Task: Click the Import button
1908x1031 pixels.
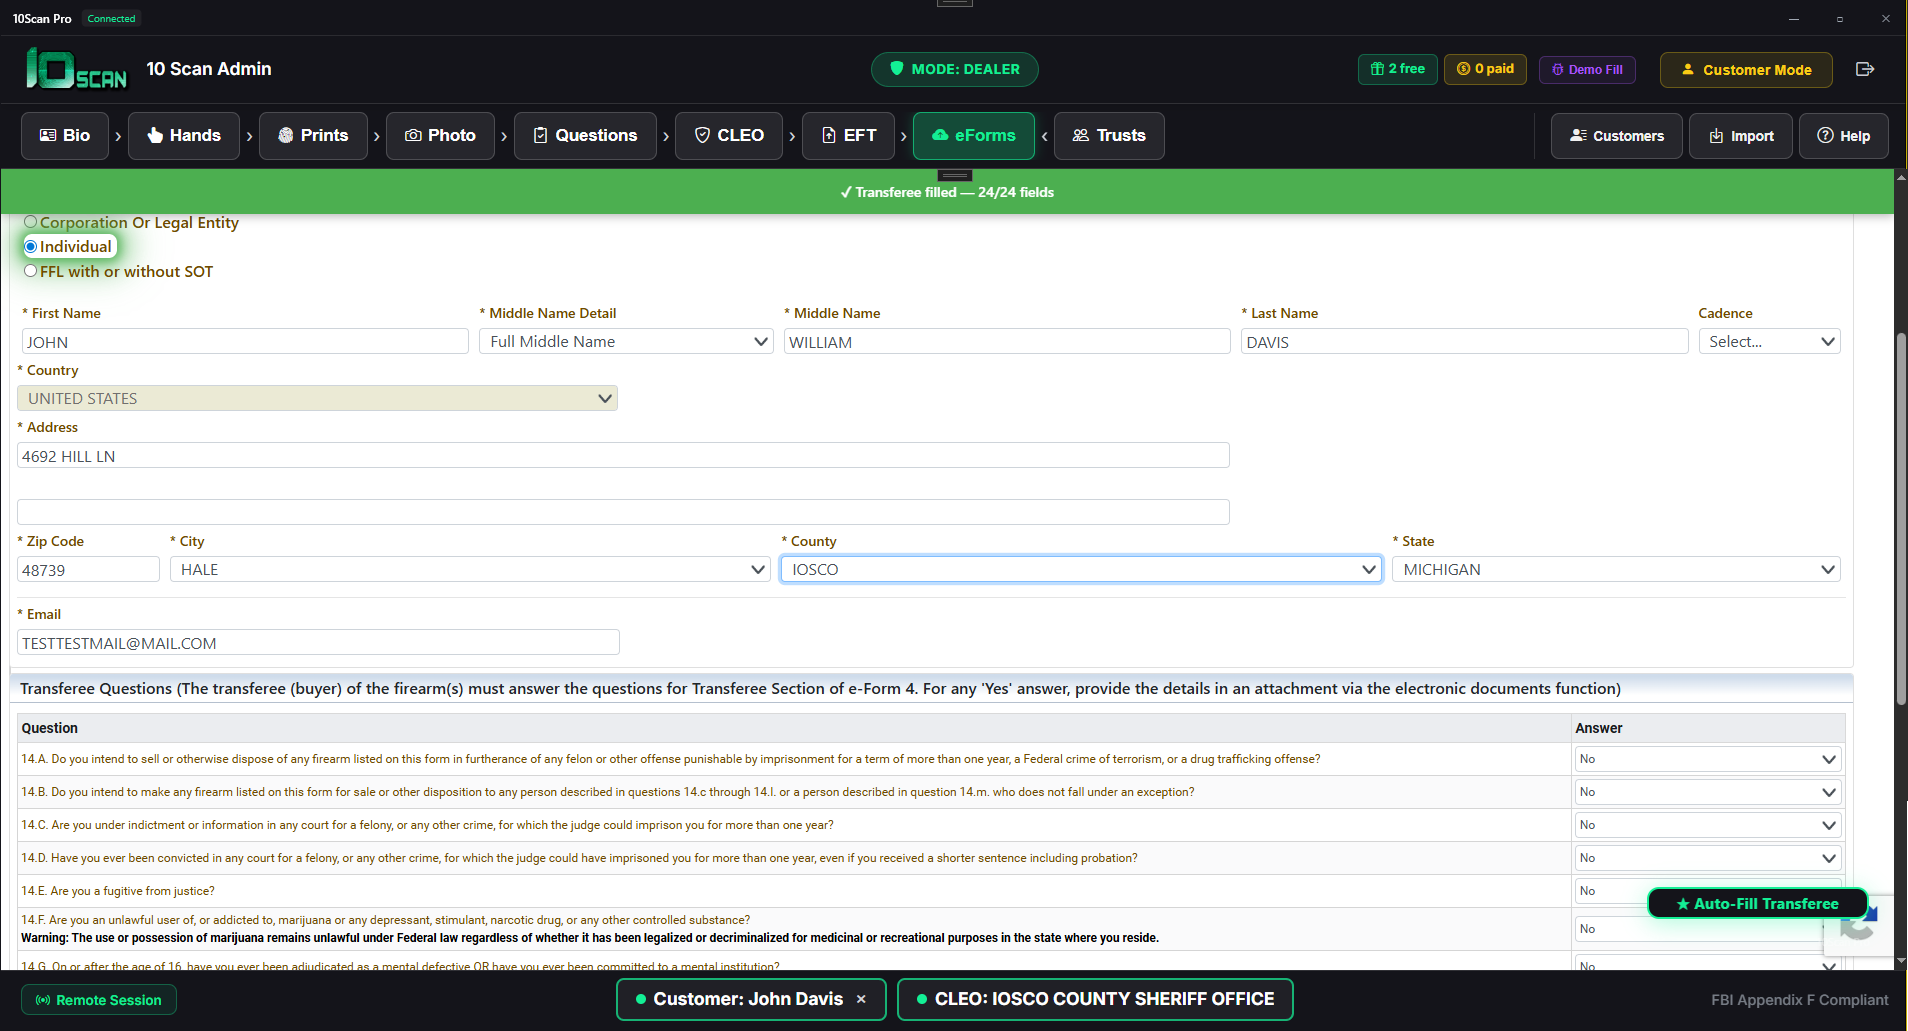Action: click(1741, 136)
